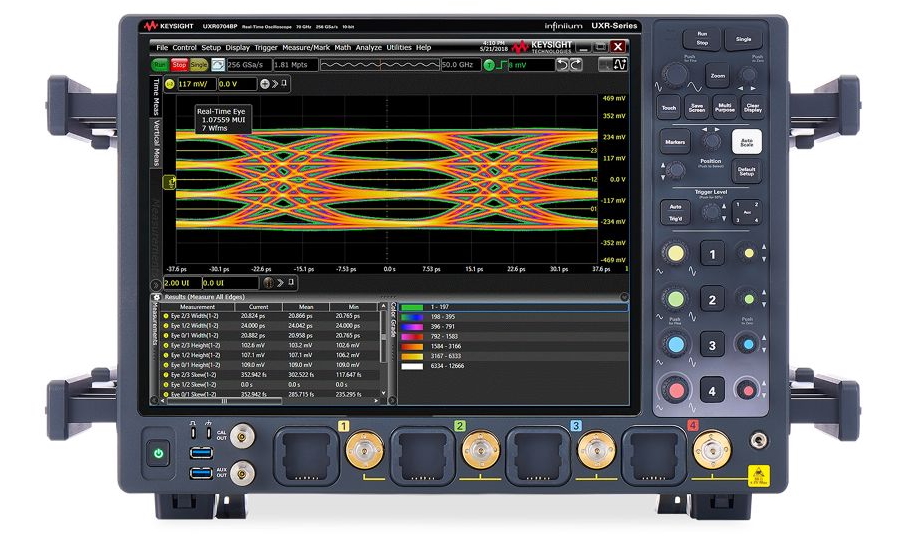Select the Eye 2/3 Skew(1-2) measurement row
This screenshot has width=906, height=544.
[269, 375]
